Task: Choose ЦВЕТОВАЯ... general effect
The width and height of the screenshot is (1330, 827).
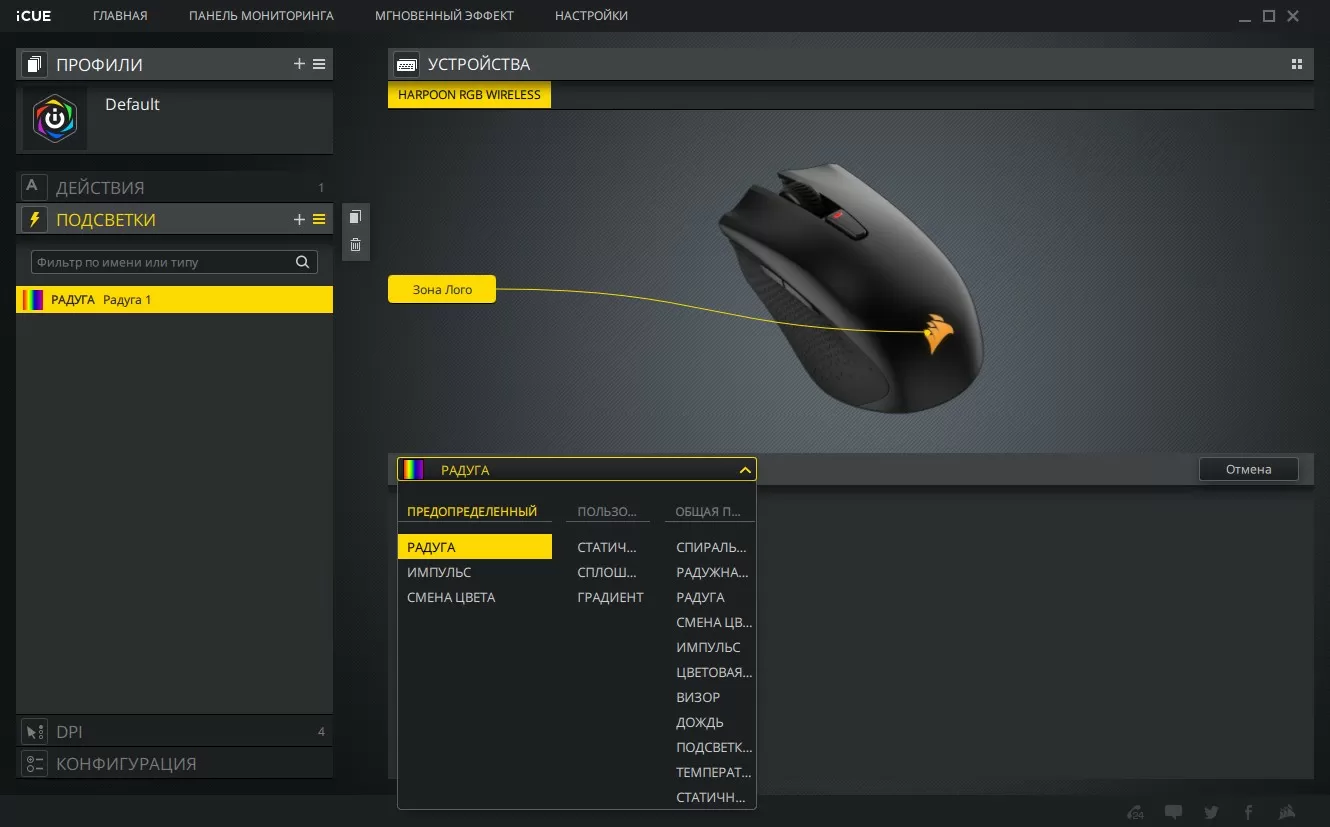Action: coord(714,672)
